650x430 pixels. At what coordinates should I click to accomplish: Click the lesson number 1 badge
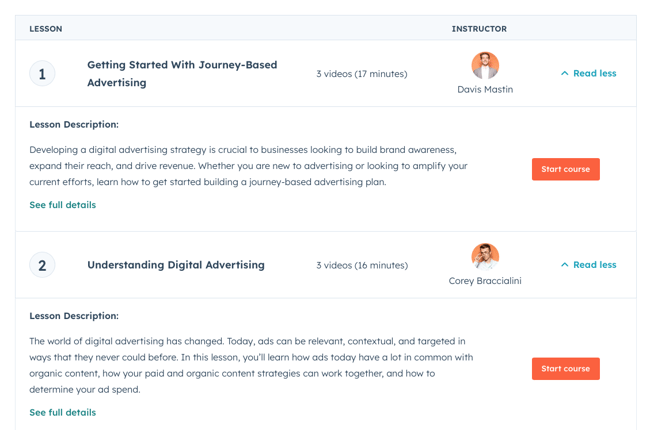[x=42, y=74]
